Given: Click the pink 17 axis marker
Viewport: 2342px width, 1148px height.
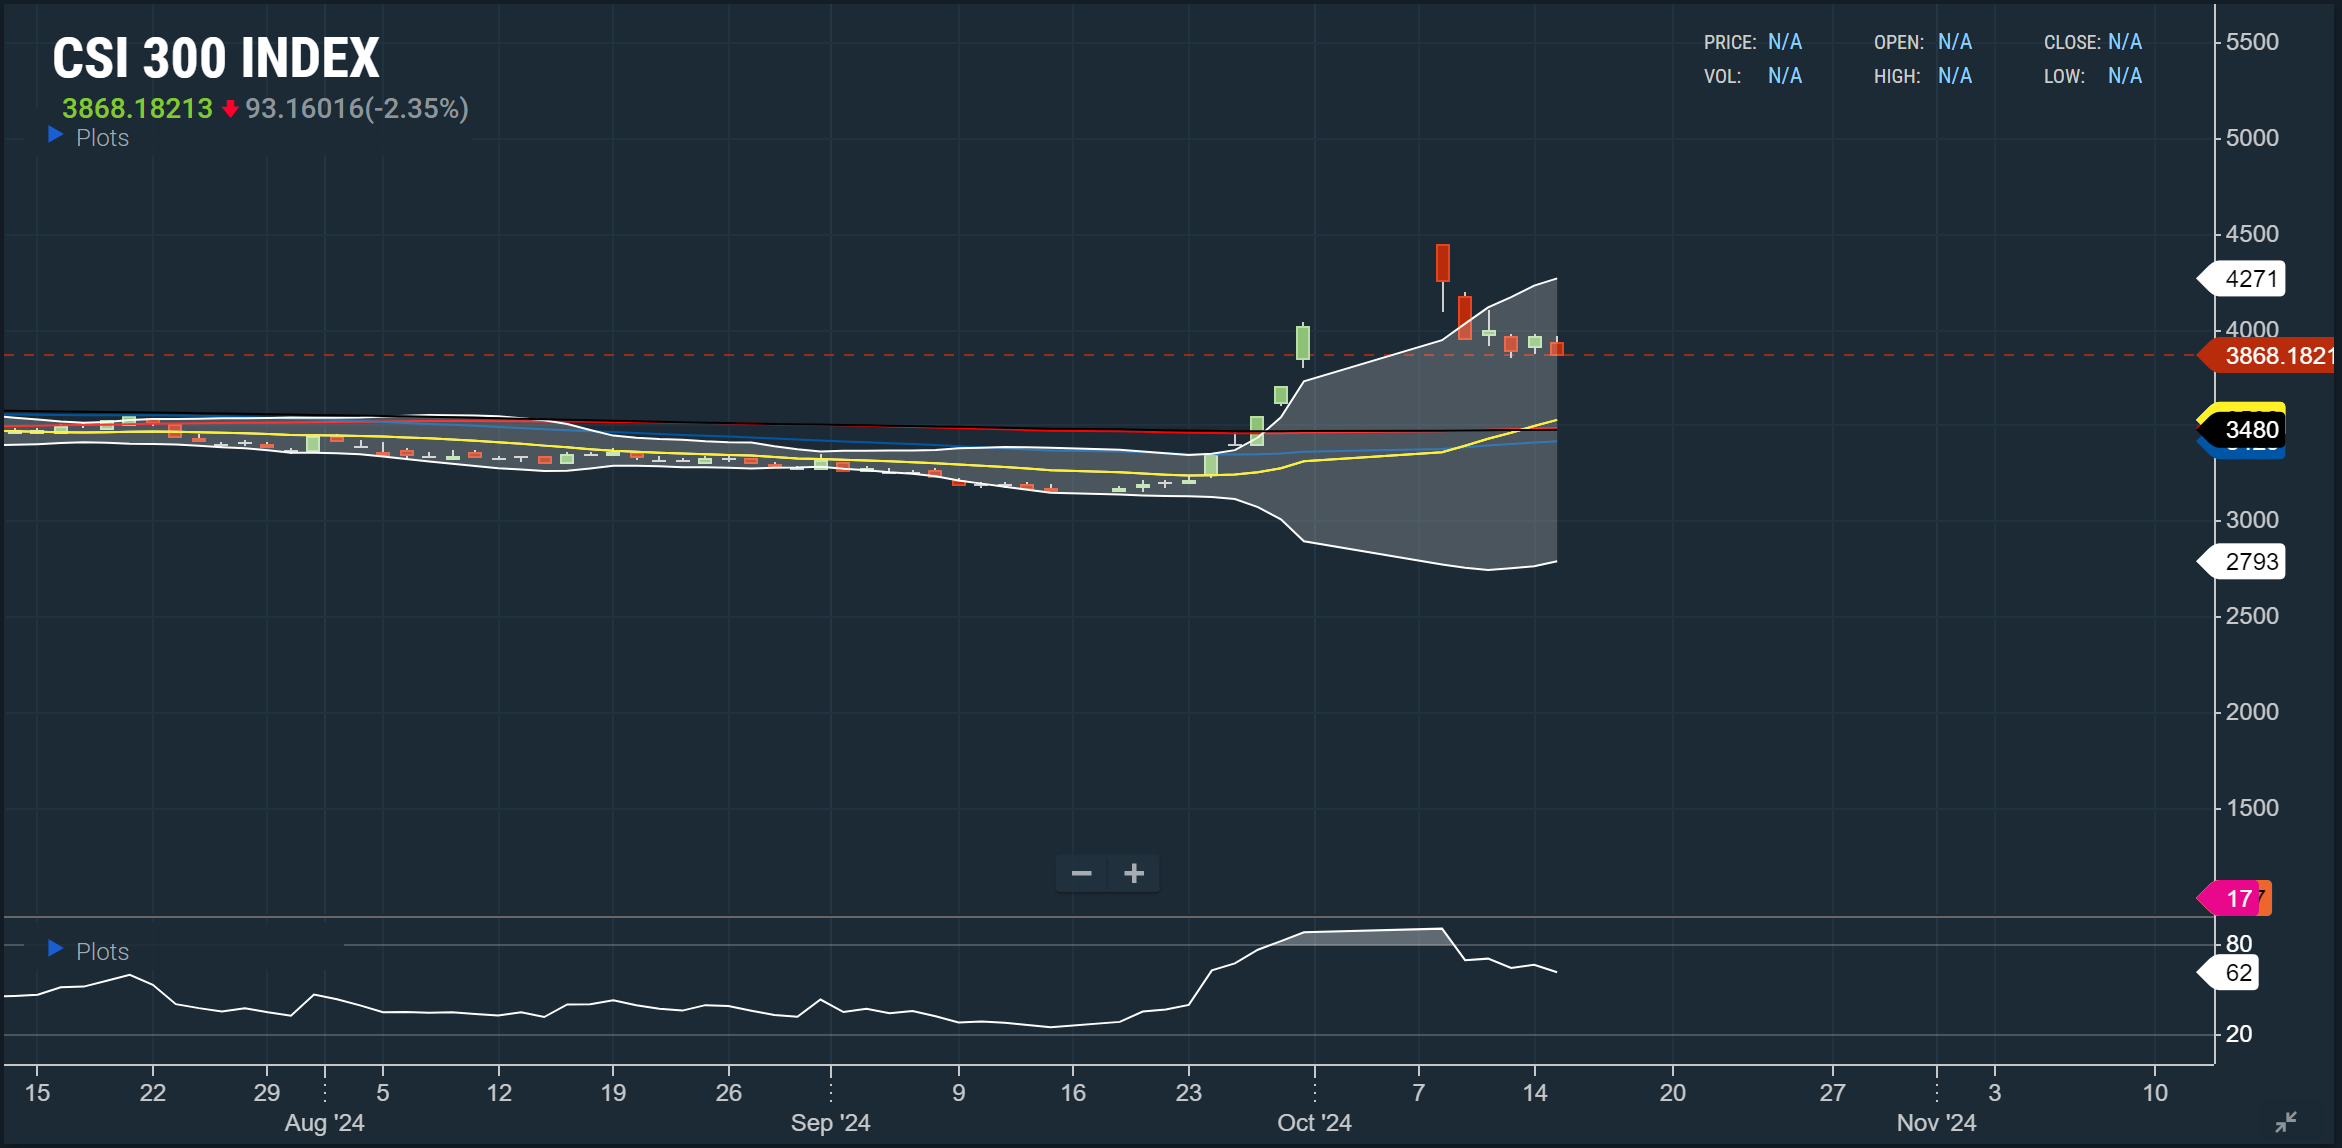Looking at the screenshot, I should tap(2238, 898).
